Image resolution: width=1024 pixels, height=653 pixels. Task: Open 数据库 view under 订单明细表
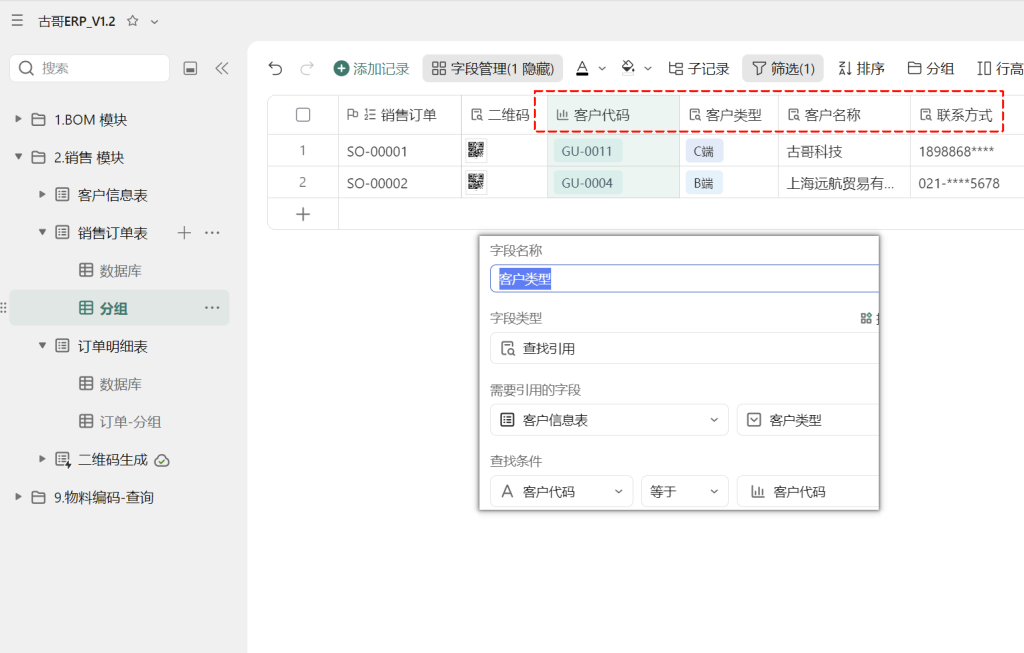(x=120, y=383)
